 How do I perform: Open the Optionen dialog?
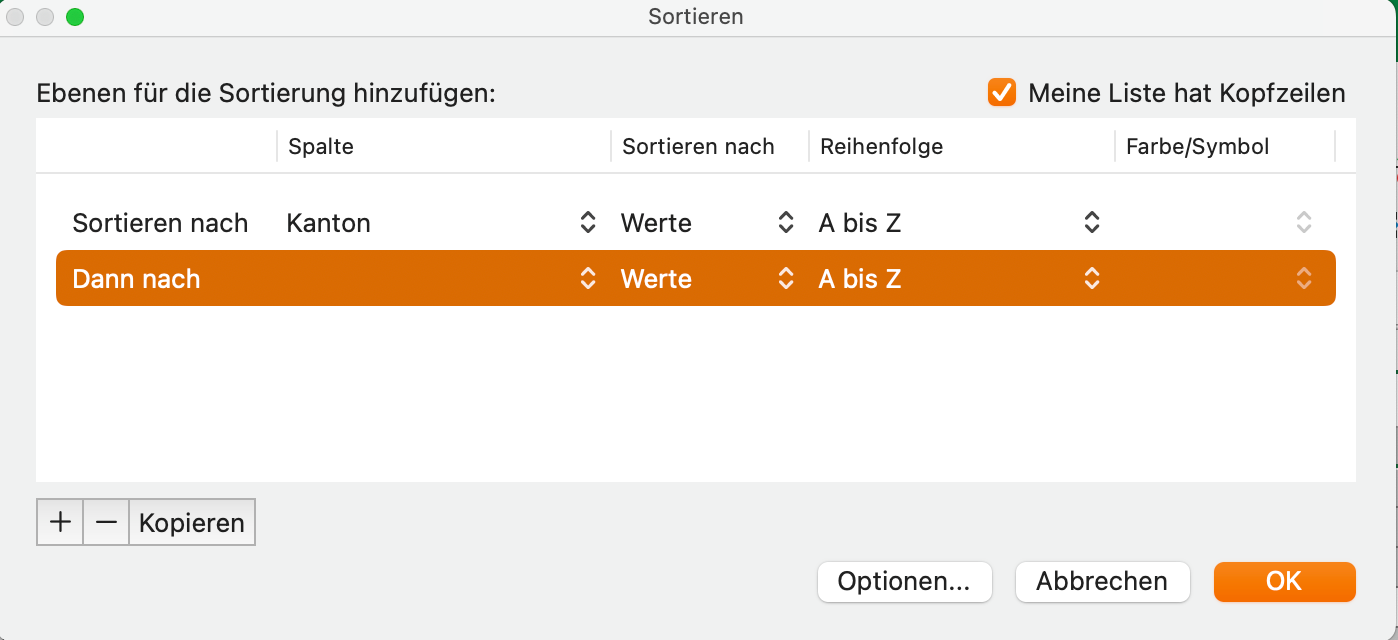[904, 581]
